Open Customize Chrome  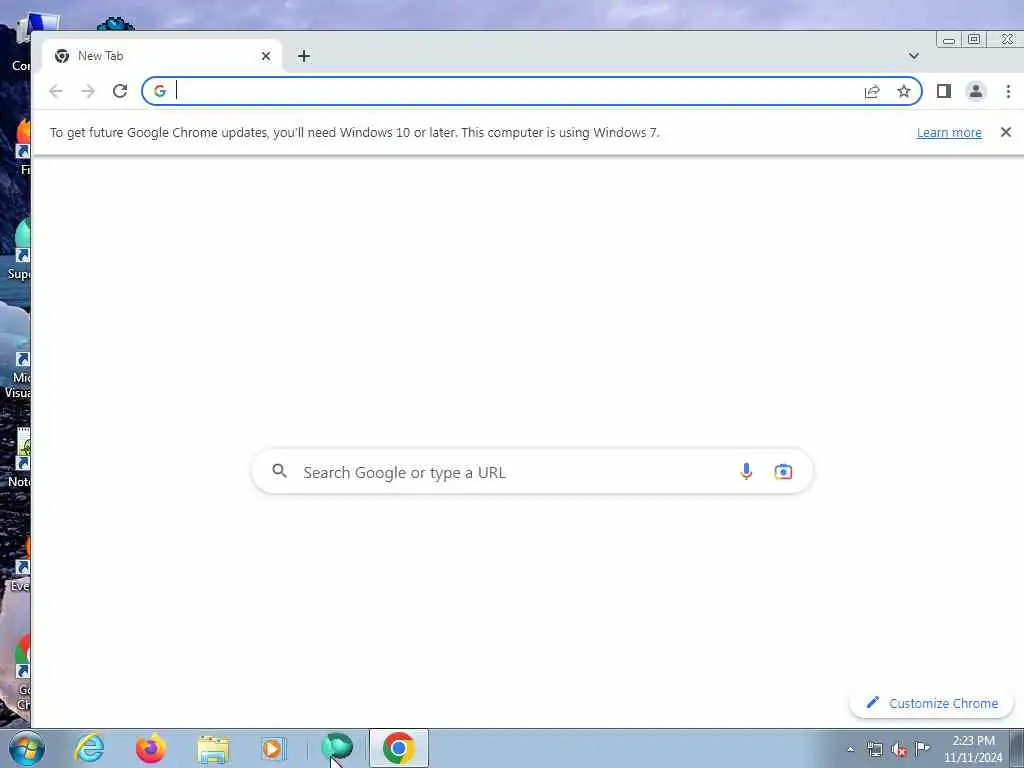[931, 703]
